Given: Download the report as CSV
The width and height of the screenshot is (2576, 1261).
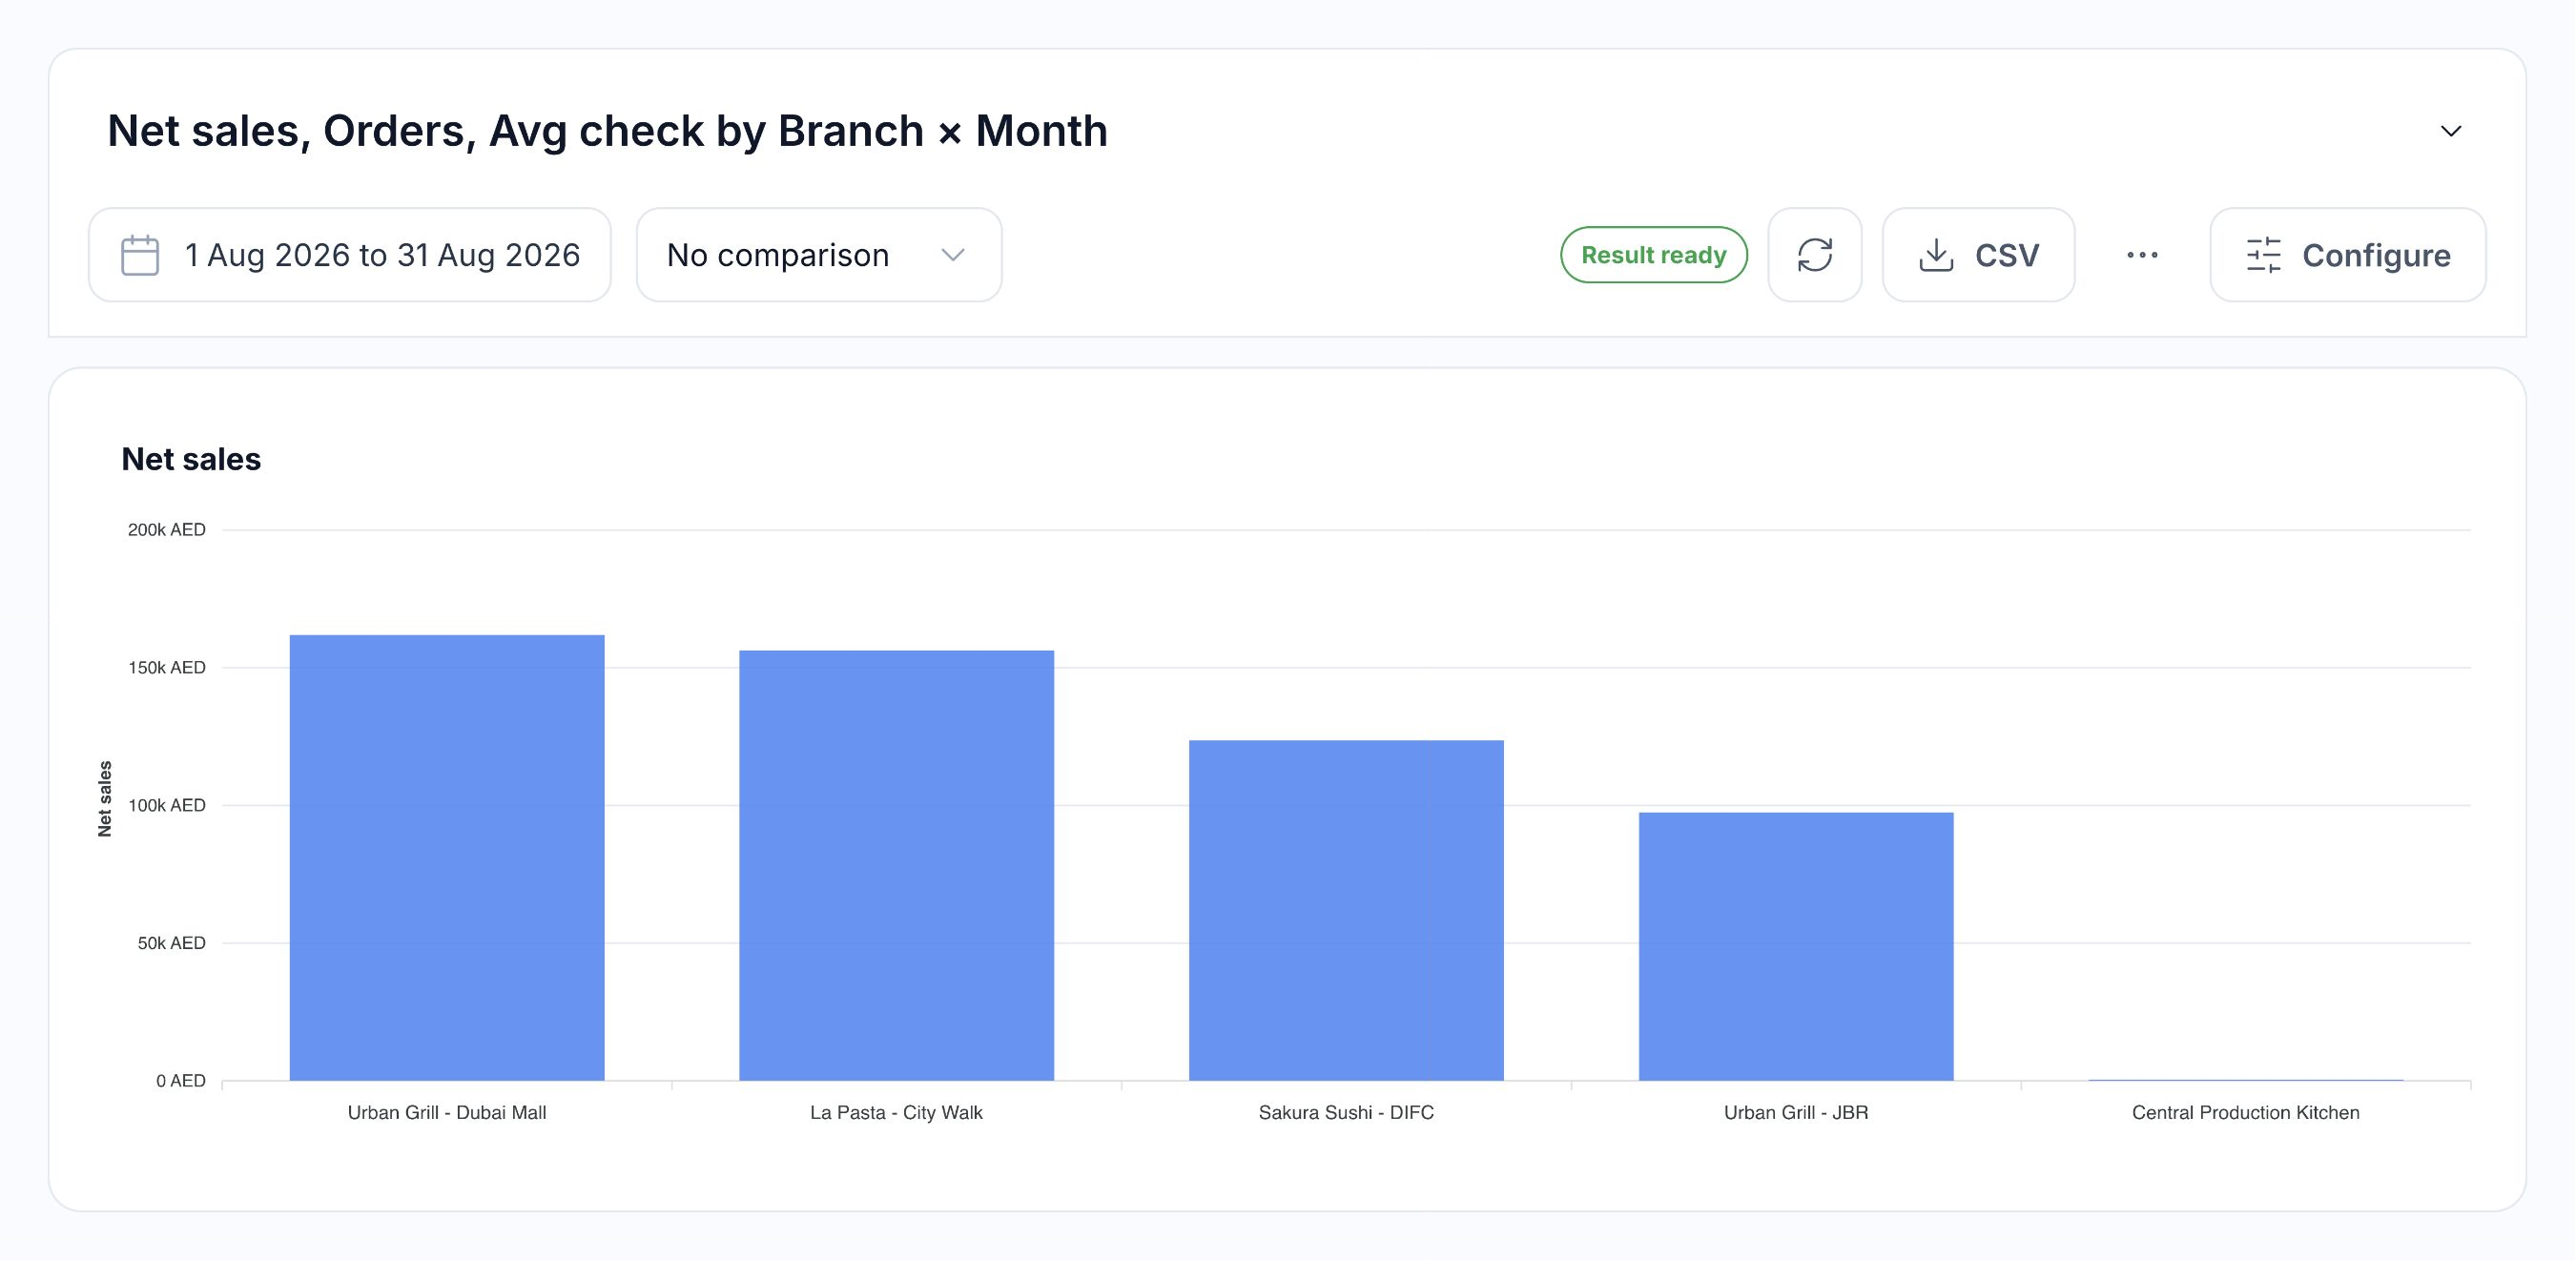Looking at the screenshot, I should 1978,255.
